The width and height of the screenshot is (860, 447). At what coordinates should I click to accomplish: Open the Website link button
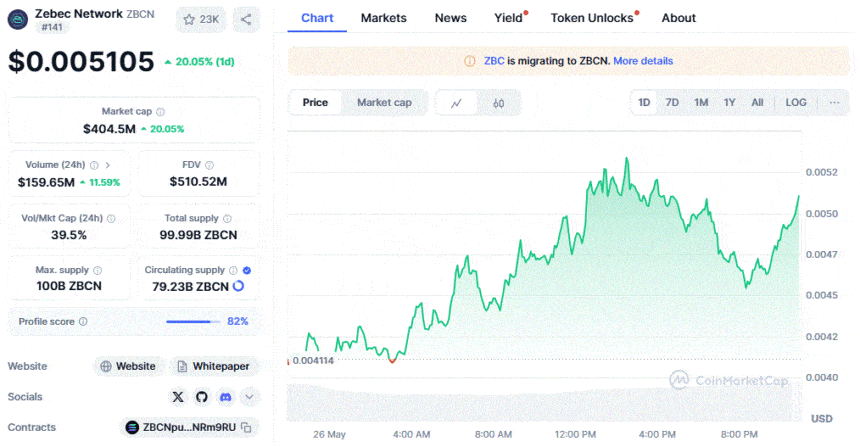pos(128,366)
